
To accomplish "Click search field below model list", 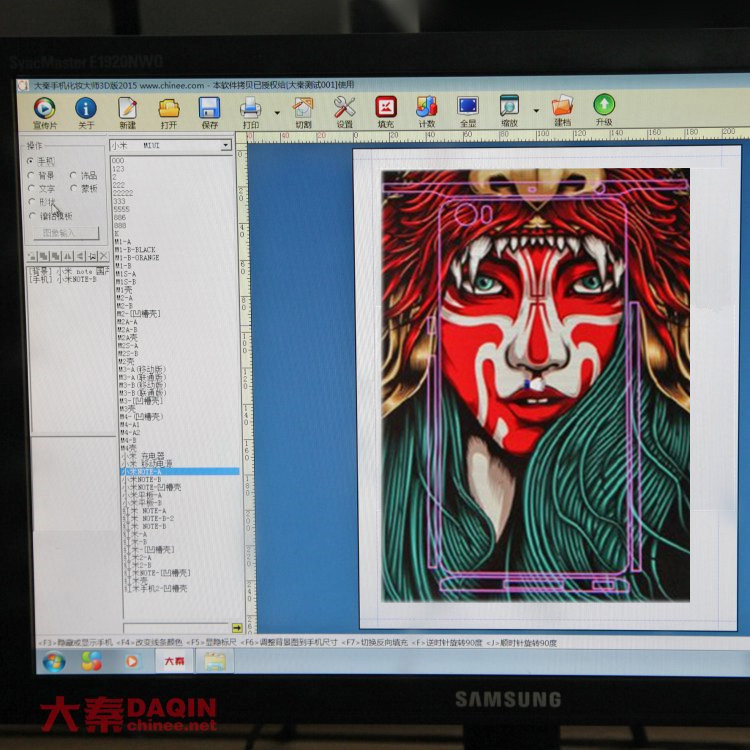I will click(x=176, y=628).
